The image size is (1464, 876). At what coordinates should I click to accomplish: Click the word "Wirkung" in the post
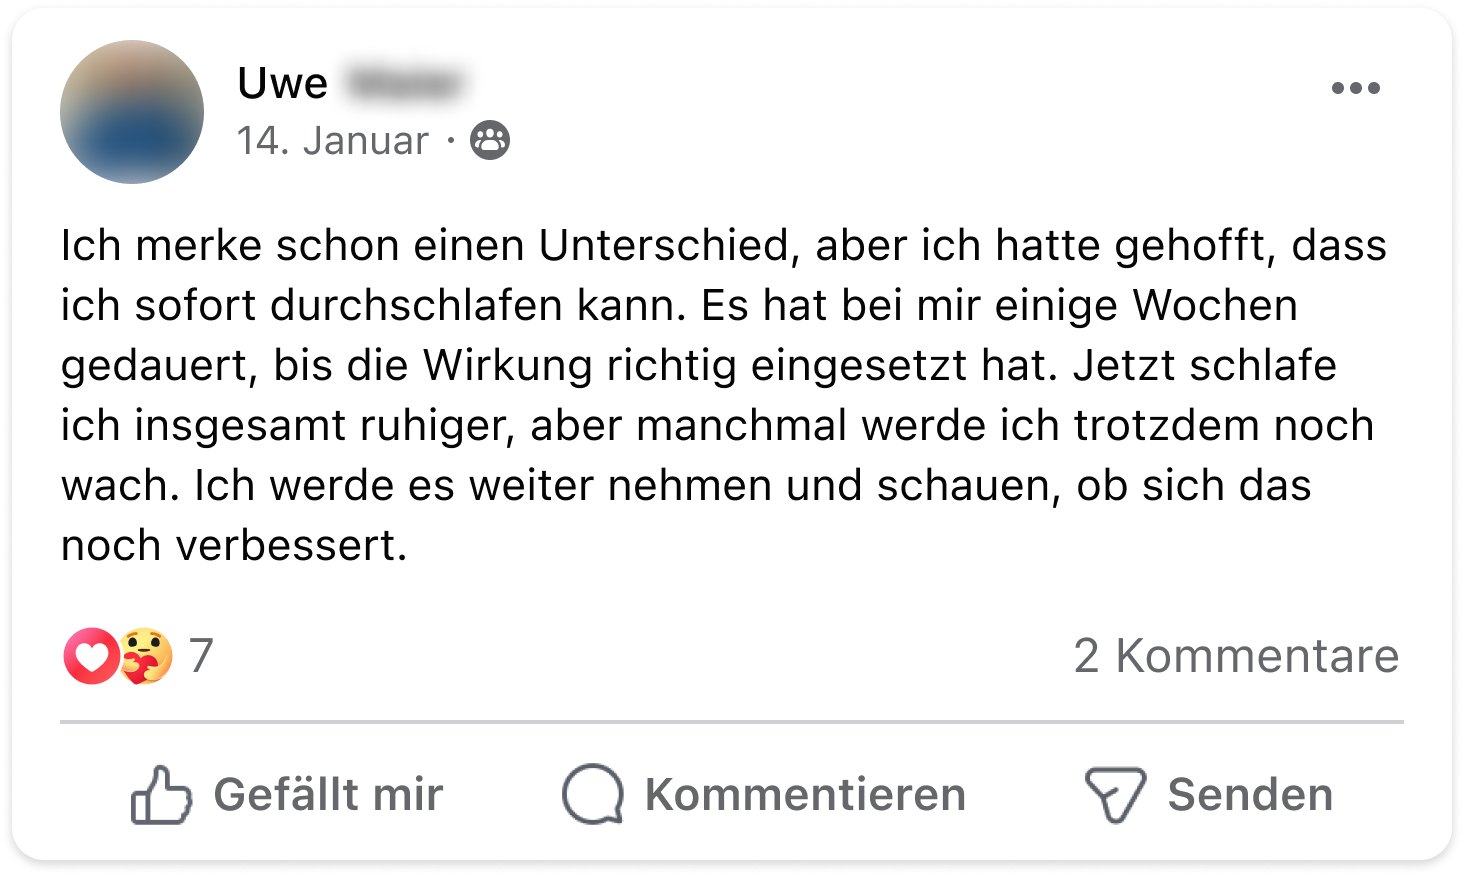pos(507,366)
